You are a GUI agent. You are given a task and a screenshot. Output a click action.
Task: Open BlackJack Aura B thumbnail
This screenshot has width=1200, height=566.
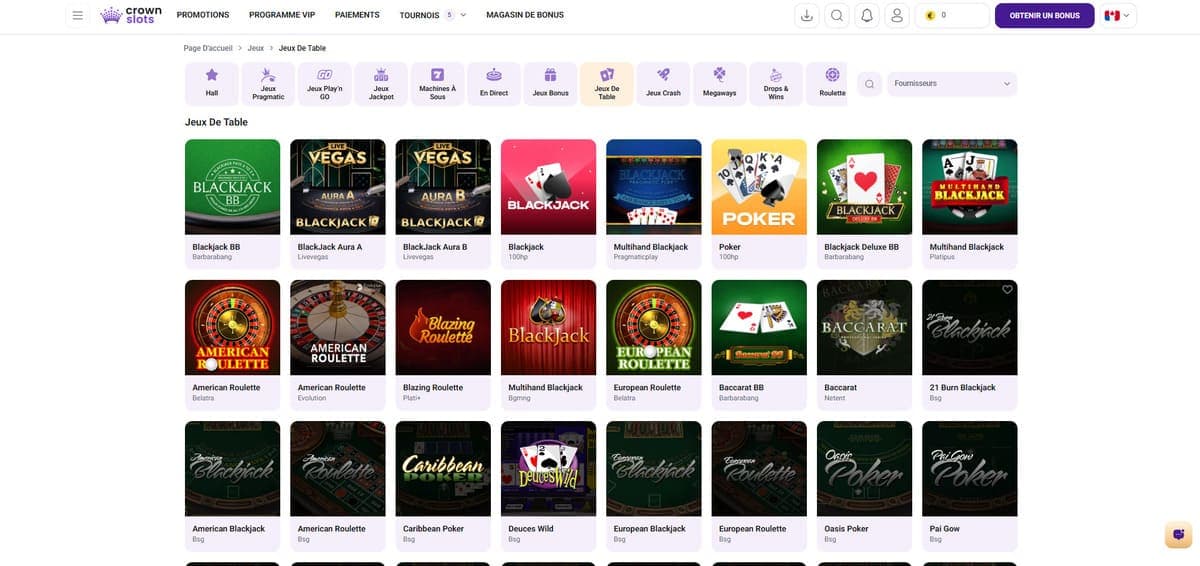pos(443,186)
